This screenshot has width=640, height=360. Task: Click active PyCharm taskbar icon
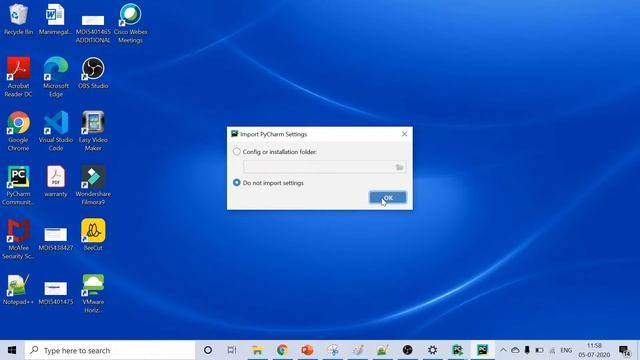[x=482, y=350]
